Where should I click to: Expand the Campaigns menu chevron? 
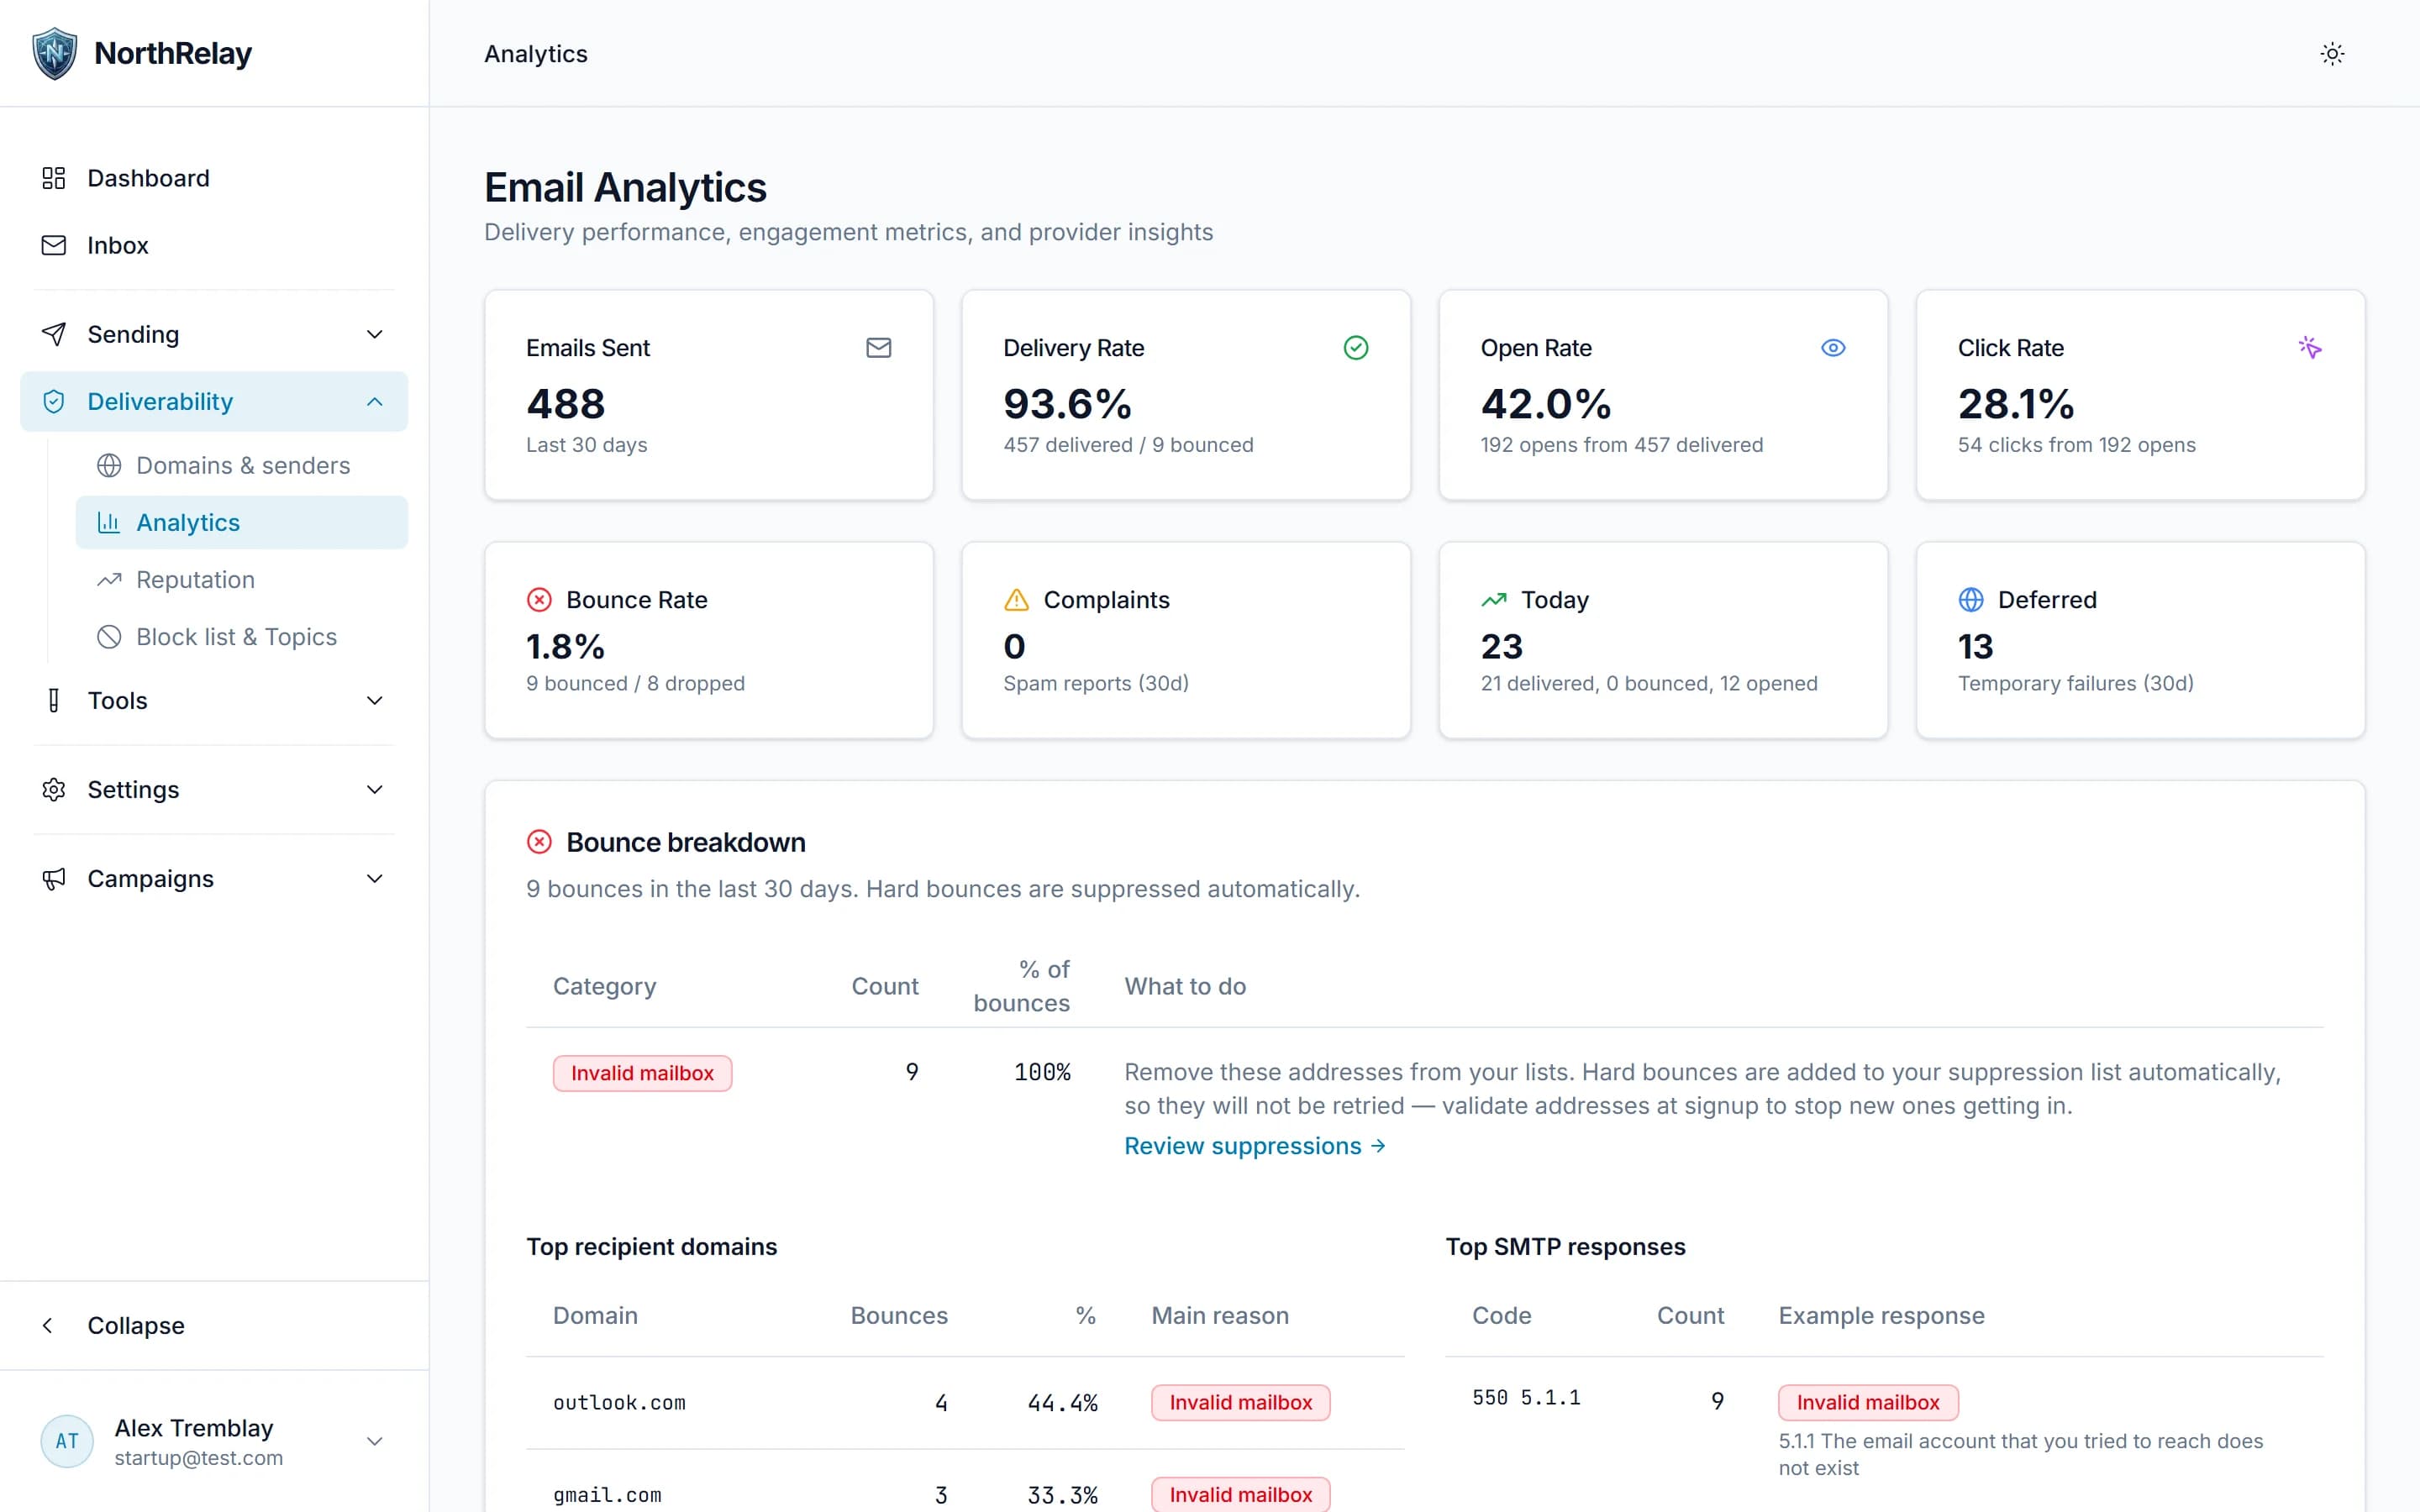[x=374, y=878]
